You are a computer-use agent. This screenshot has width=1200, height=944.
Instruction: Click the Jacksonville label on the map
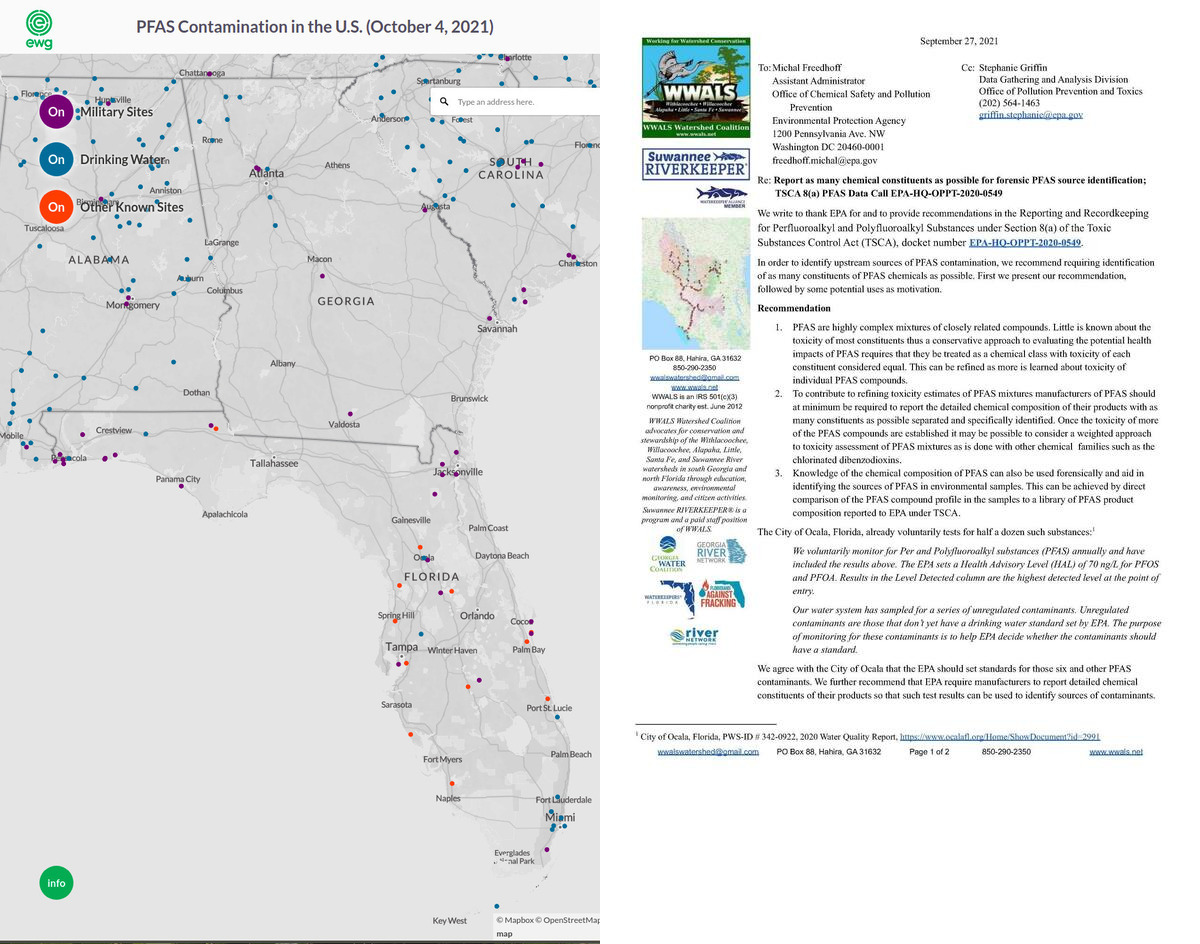459,472
